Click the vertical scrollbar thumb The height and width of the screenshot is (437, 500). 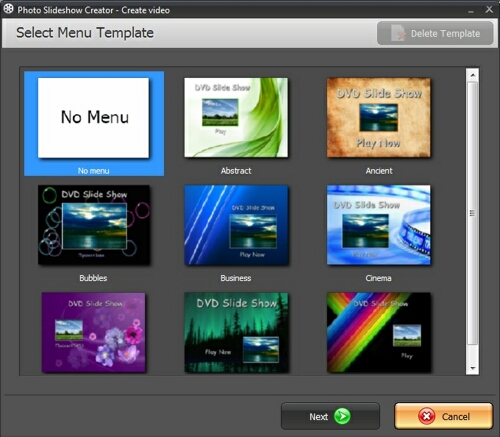(x=472, y=213)
